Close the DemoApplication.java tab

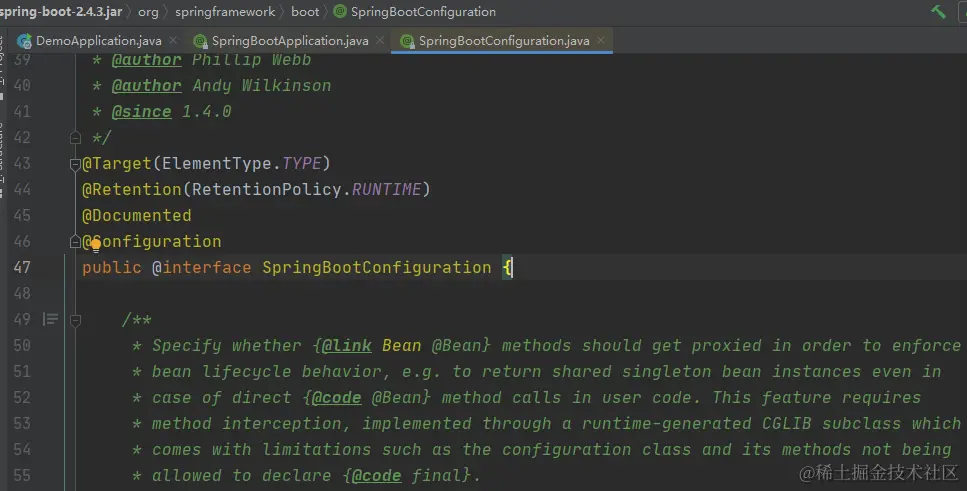pyautogui.click(x=173, y=40)
